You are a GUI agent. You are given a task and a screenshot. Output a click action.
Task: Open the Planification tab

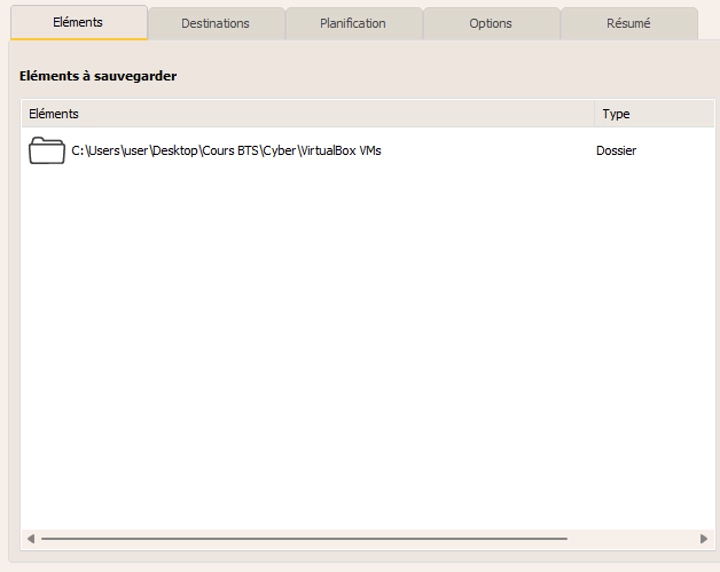pos(353,23)
